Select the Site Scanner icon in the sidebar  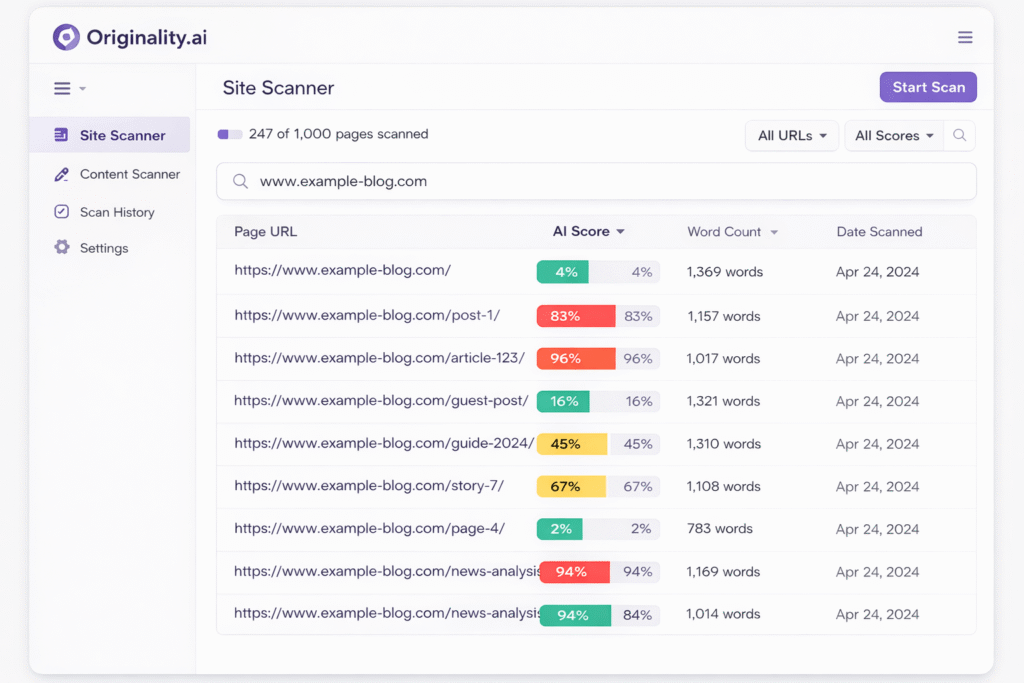[62, 136]
